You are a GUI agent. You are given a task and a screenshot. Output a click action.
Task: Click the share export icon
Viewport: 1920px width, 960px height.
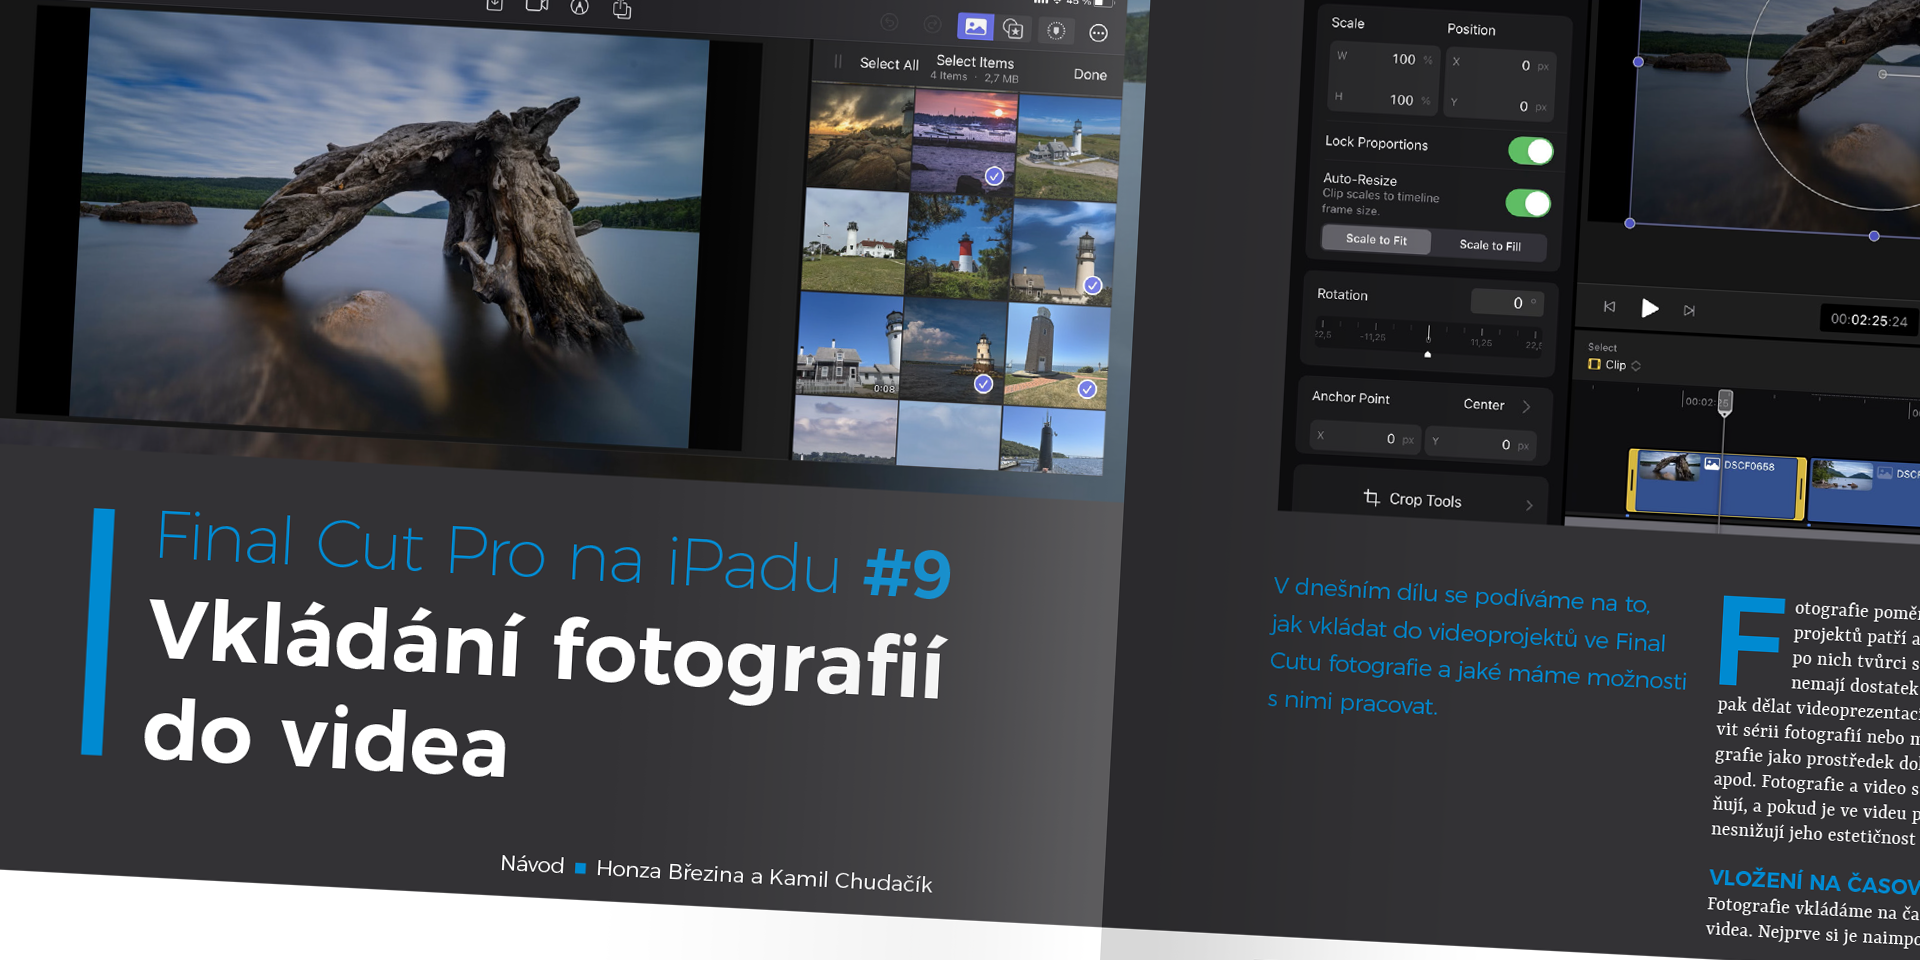622,10
